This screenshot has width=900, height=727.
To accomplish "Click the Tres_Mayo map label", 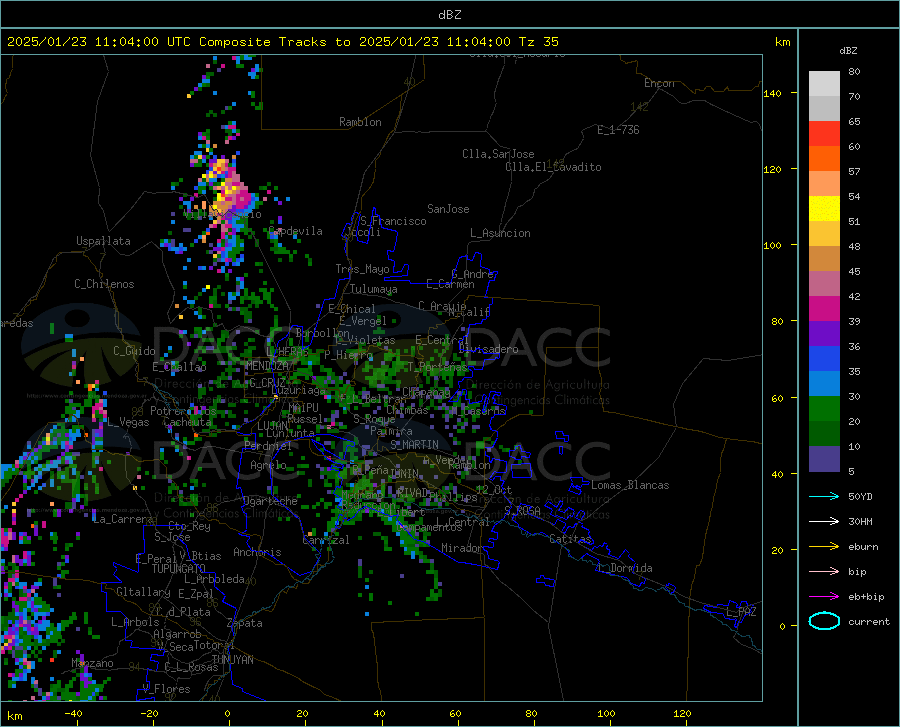I will click(362, 269).
